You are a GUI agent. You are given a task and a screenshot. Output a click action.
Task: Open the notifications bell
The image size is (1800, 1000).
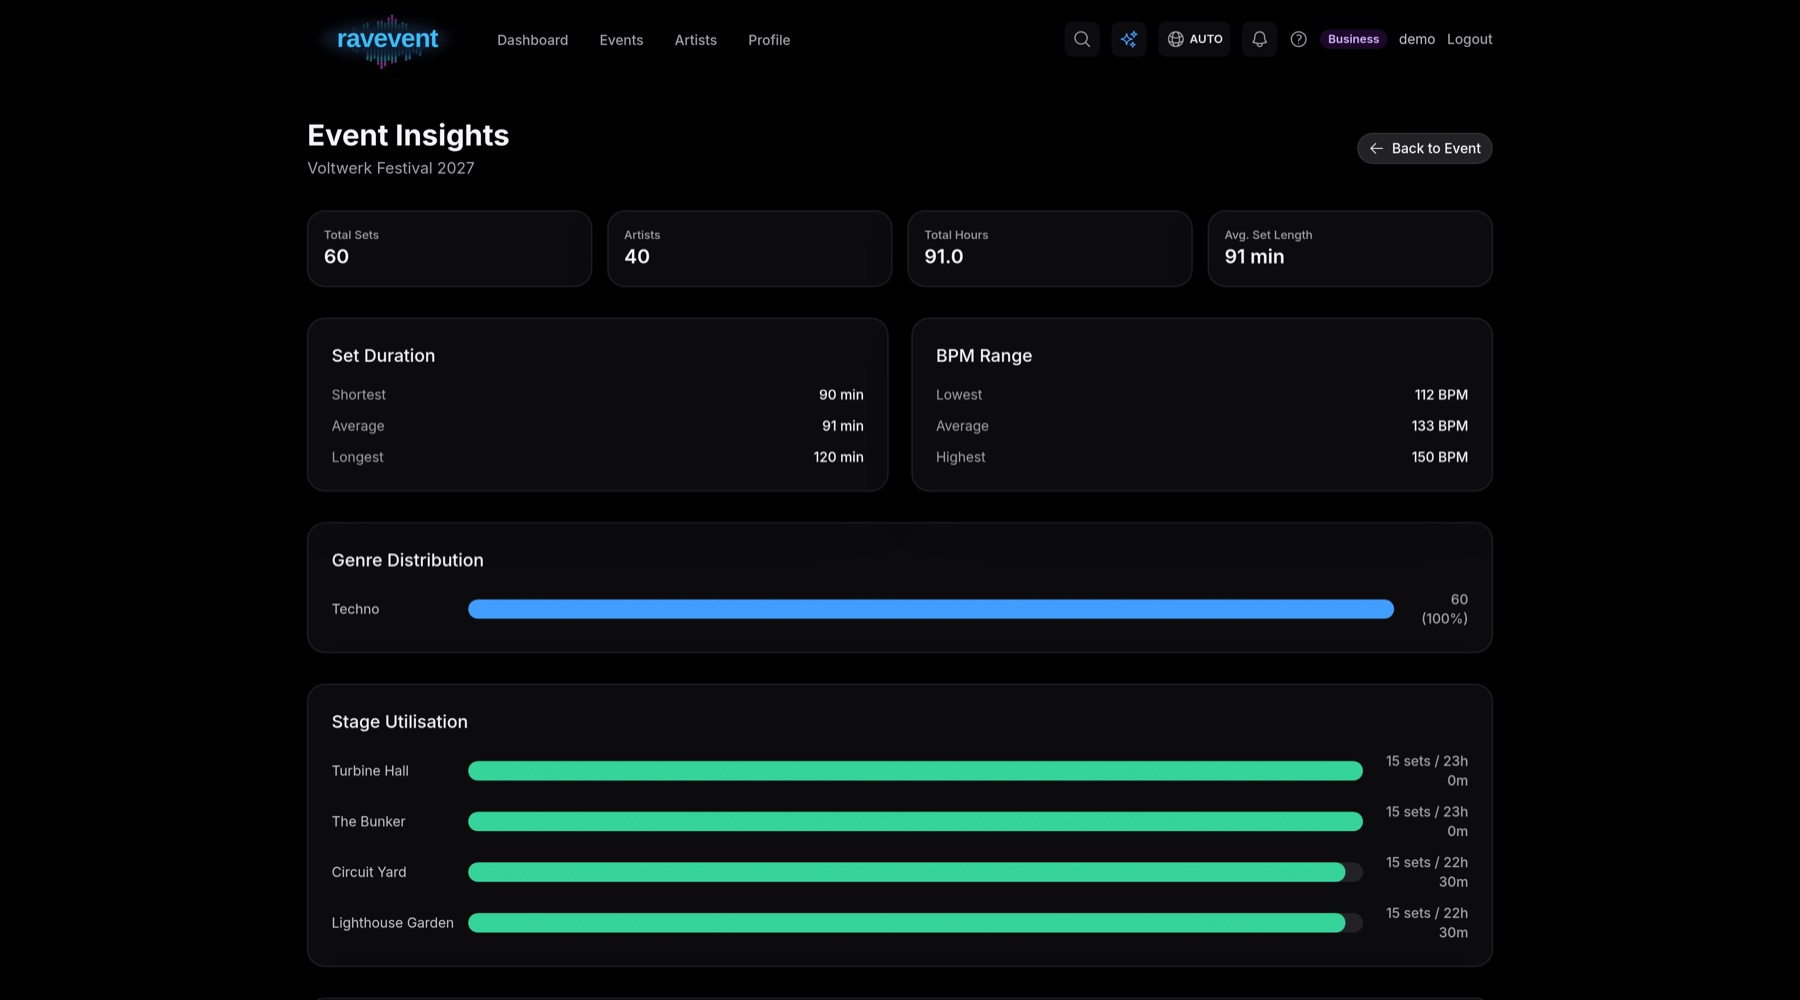(x=1259, y=39)
